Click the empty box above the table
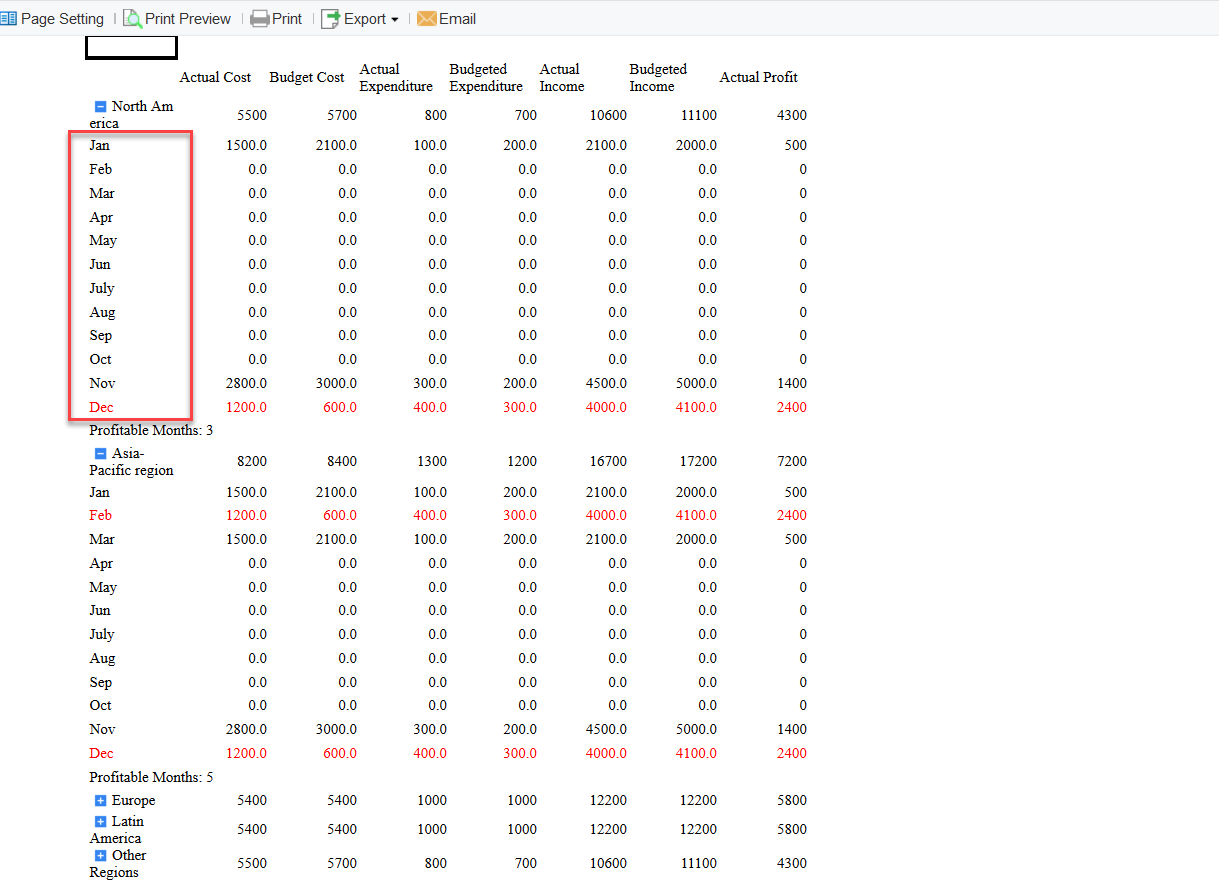1219x883 pixels. 131,47
